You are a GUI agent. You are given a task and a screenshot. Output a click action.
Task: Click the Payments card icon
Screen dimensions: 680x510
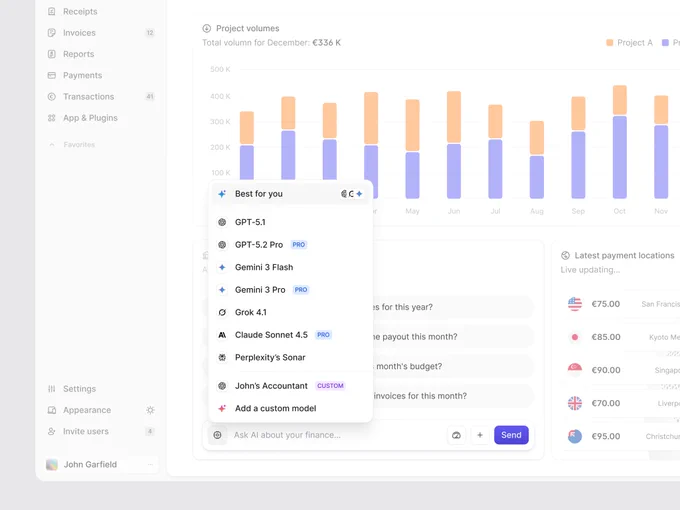point(52,75)
